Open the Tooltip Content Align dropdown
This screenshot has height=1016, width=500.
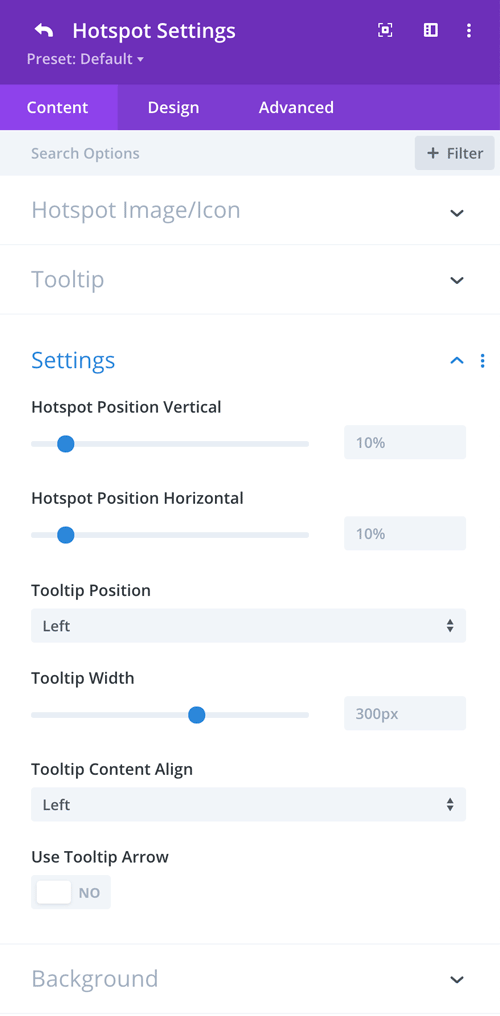248,804
